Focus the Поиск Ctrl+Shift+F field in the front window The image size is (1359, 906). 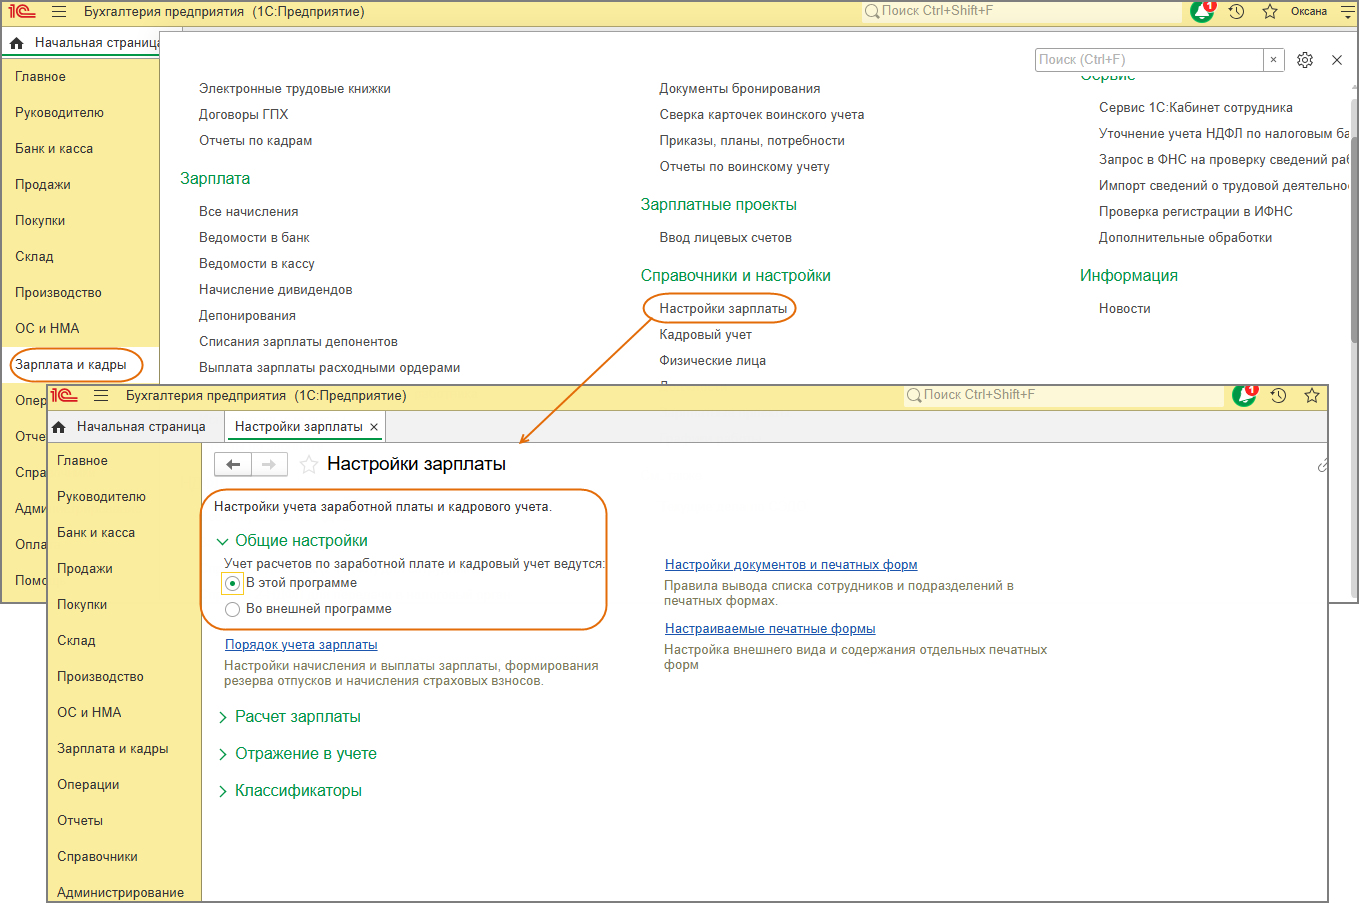1063,396
